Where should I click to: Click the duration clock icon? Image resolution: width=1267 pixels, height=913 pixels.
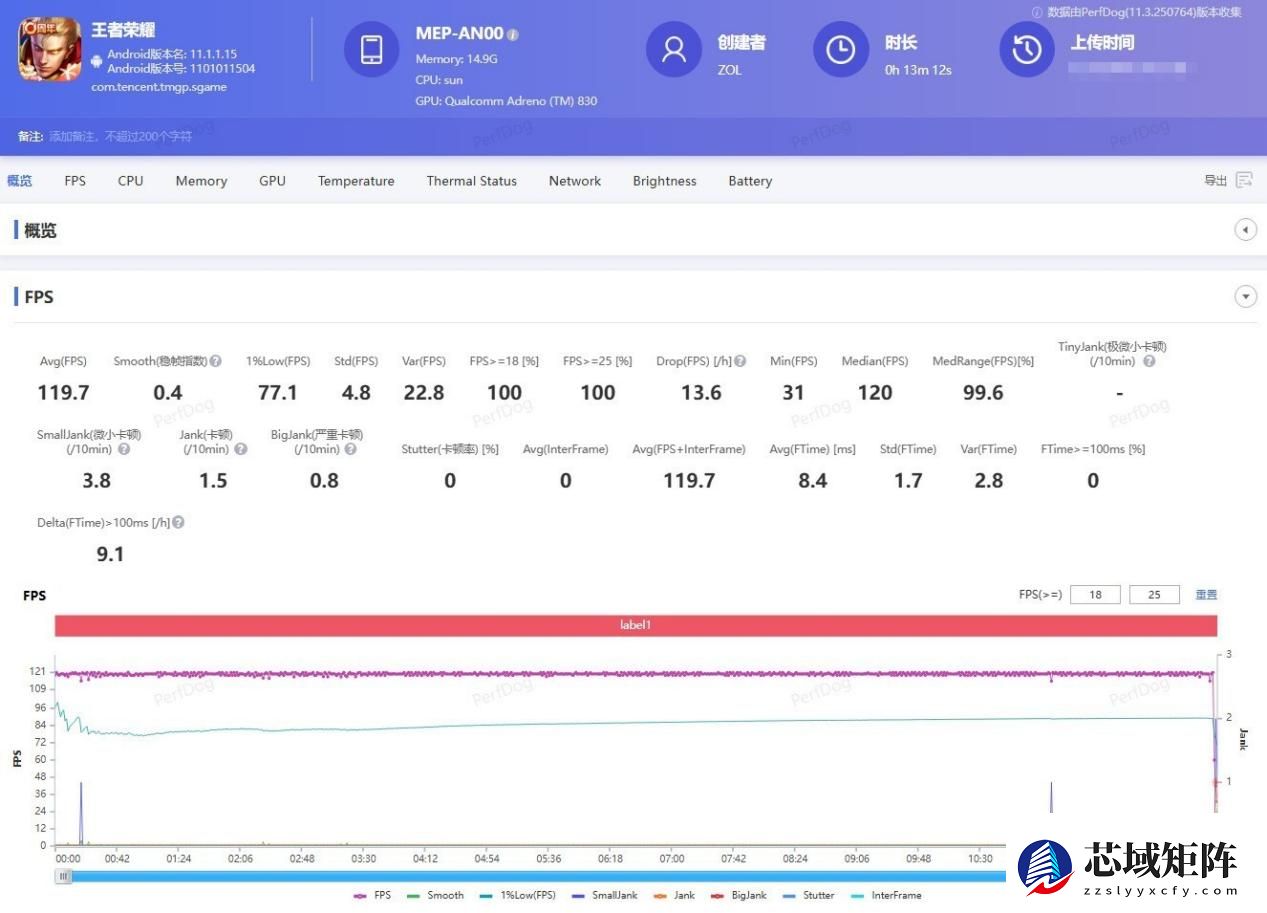tap(840, 49)
